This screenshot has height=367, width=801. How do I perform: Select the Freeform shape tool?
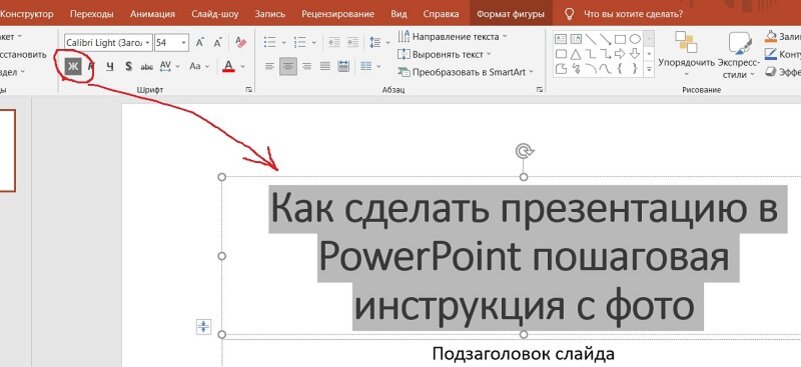pyautogui.click(x=561, y=68)
